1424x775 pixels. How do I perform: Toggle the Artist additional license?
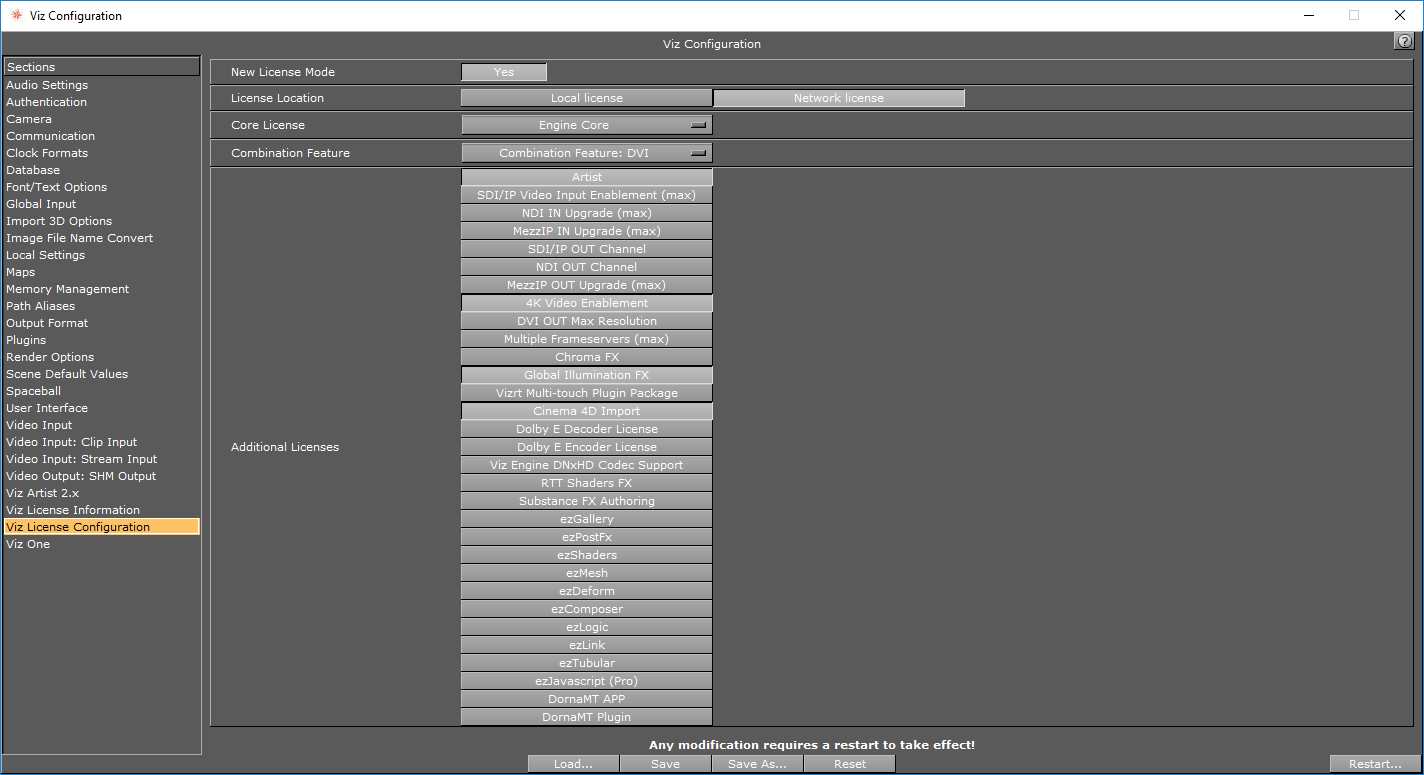(x=587, y=177)
